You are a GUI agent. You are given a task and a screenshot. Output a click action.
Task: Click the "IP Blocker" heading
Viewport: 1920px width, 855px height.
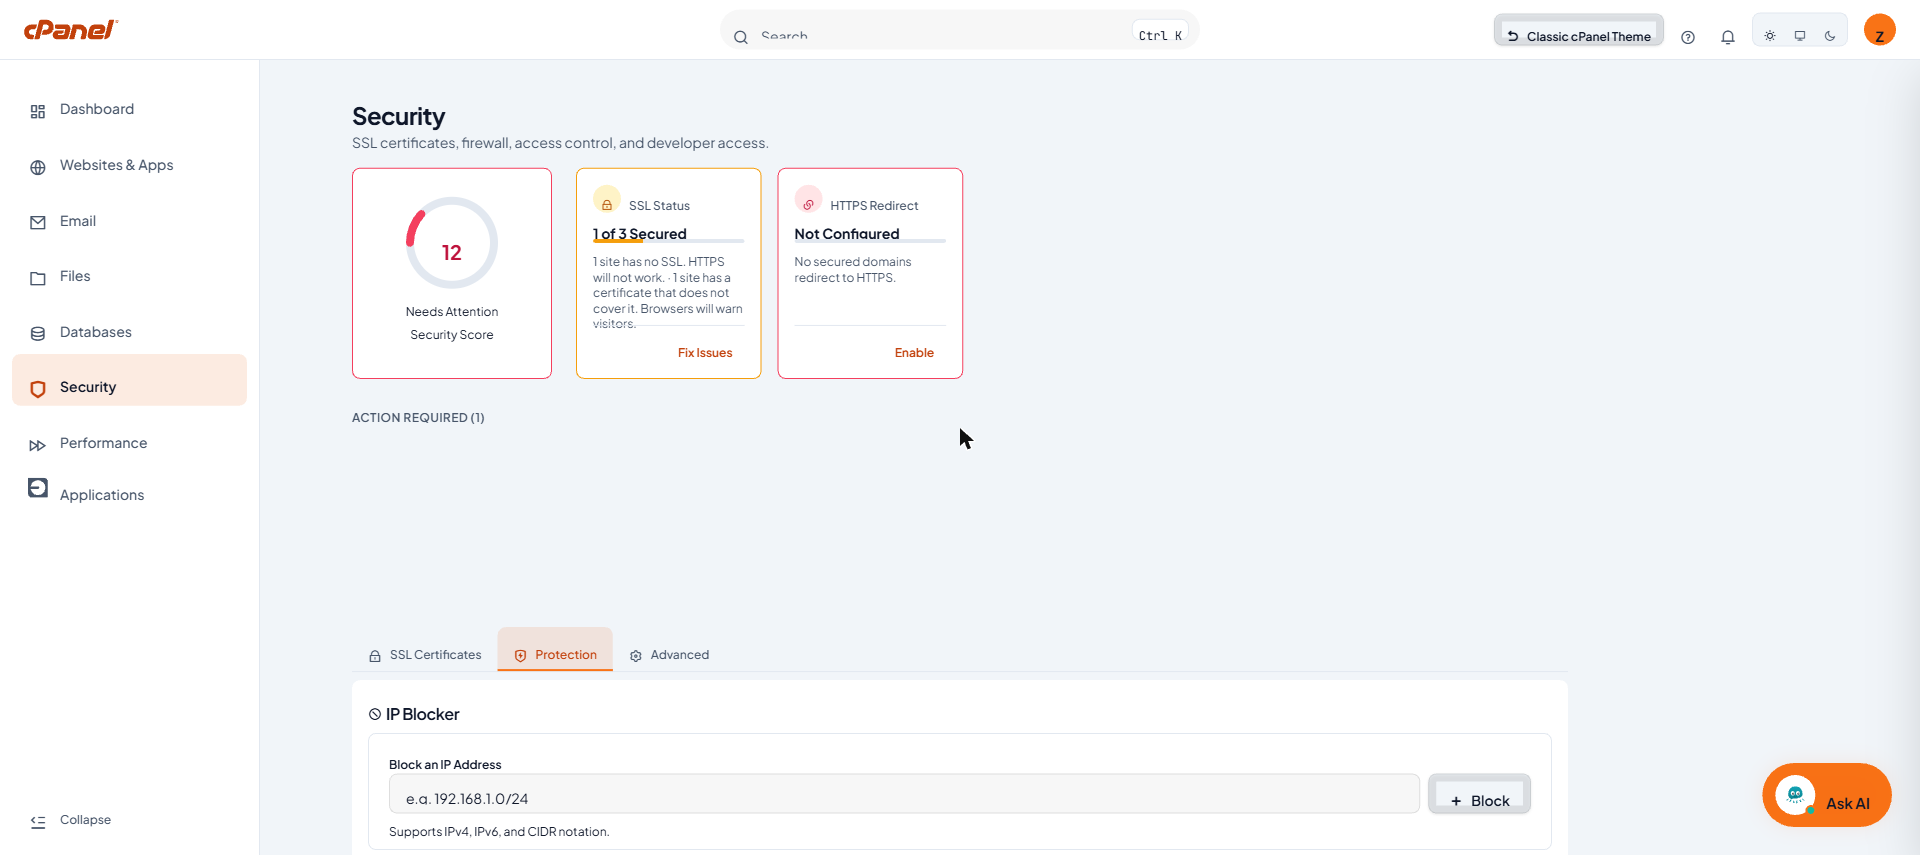(423, 714)
